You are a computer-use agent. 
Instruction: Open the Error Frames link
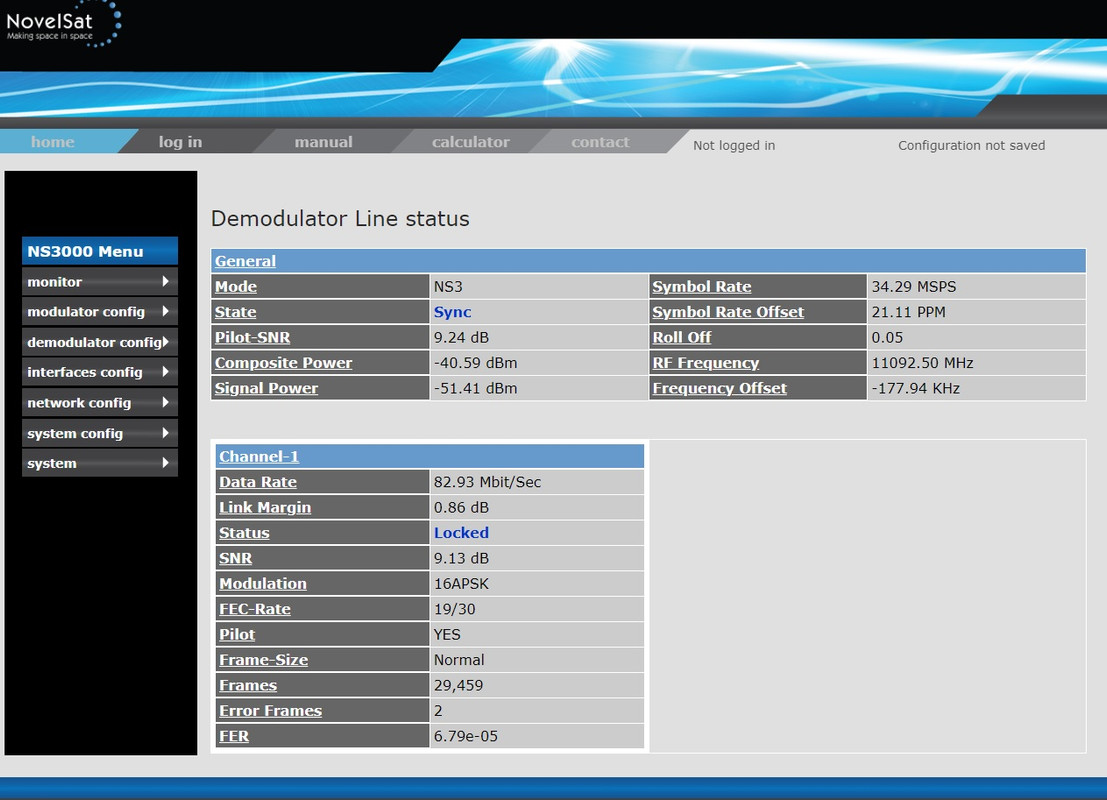[x=270, y=710]
